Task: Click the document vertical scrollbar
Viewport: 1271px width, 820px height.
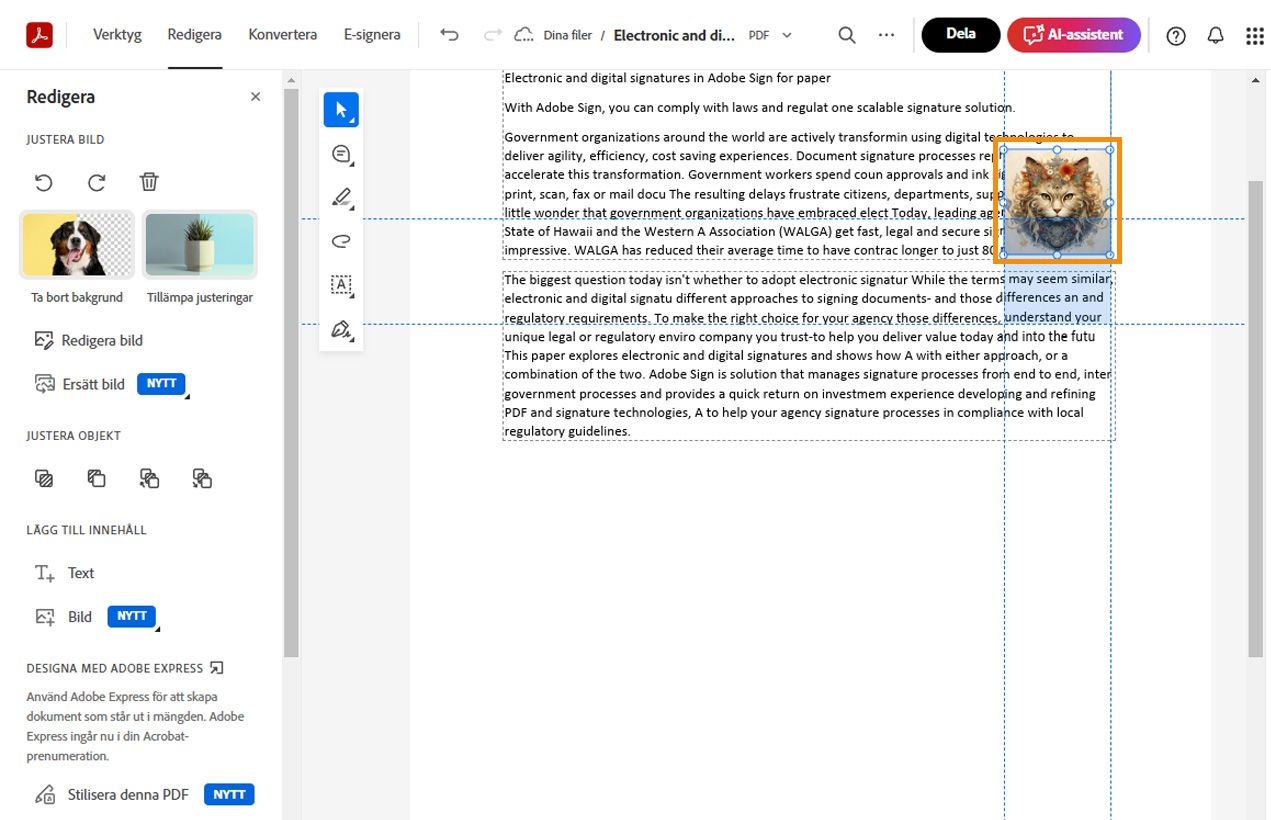Action: click(1256, 418)
